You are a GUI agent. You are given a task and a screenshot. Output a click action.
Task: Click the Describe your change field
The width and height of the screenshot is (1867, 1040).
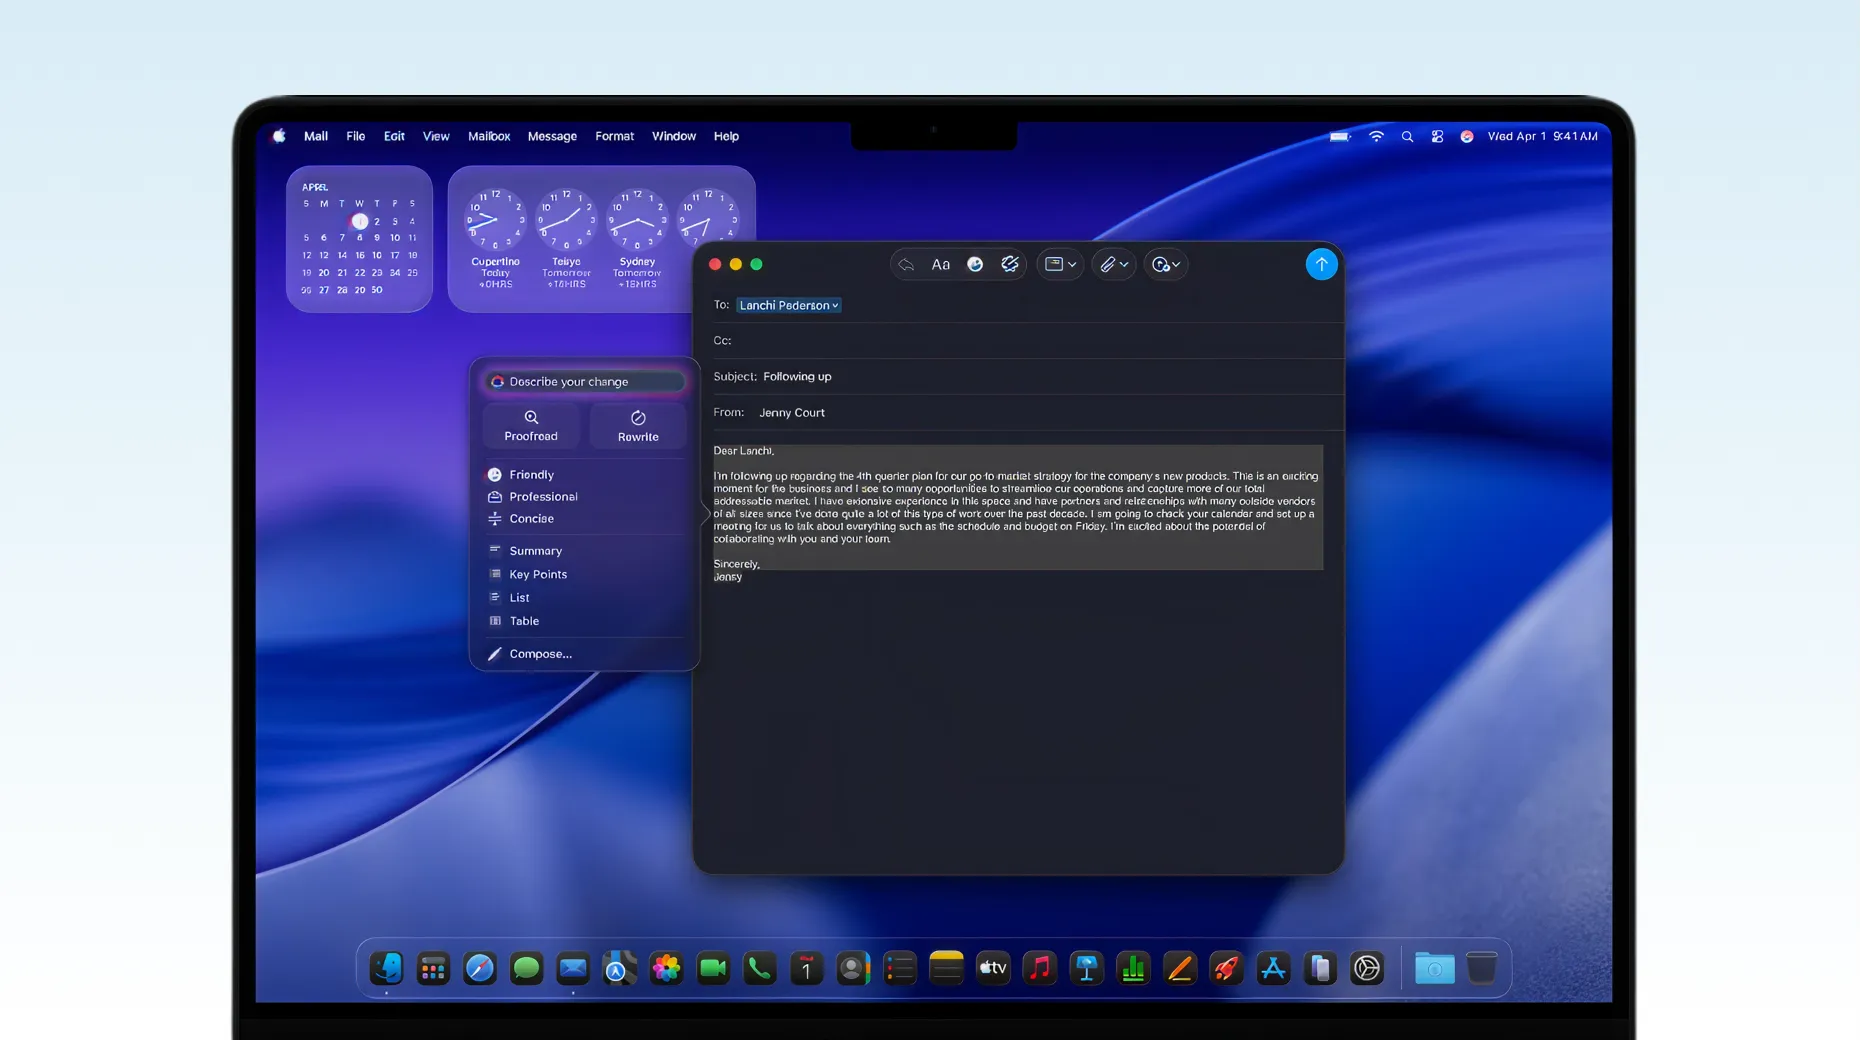tap(586, 381)
